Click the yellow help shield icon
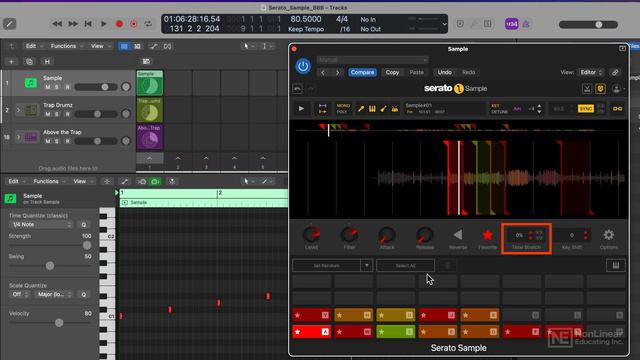 (600, 89)
